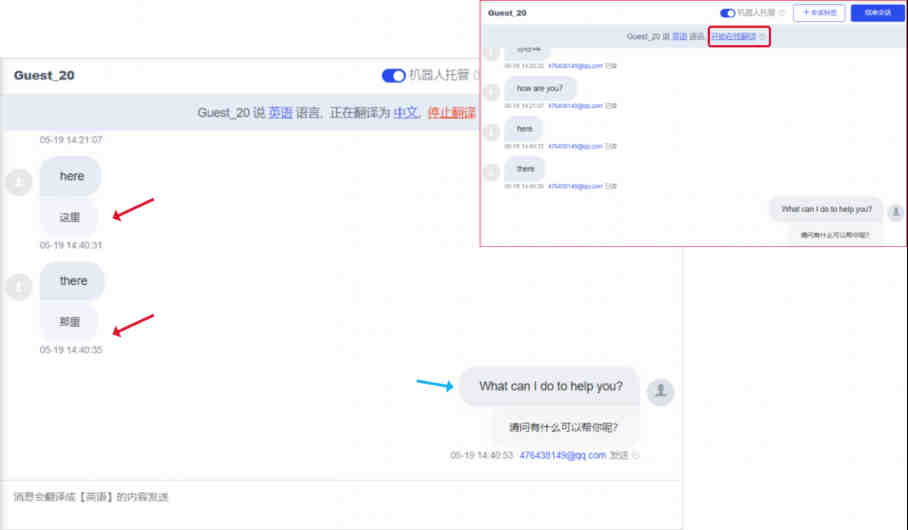Viewport: 908px width, 530px height.
Task: Click the message input field at bottom
Action: [340, 497]
